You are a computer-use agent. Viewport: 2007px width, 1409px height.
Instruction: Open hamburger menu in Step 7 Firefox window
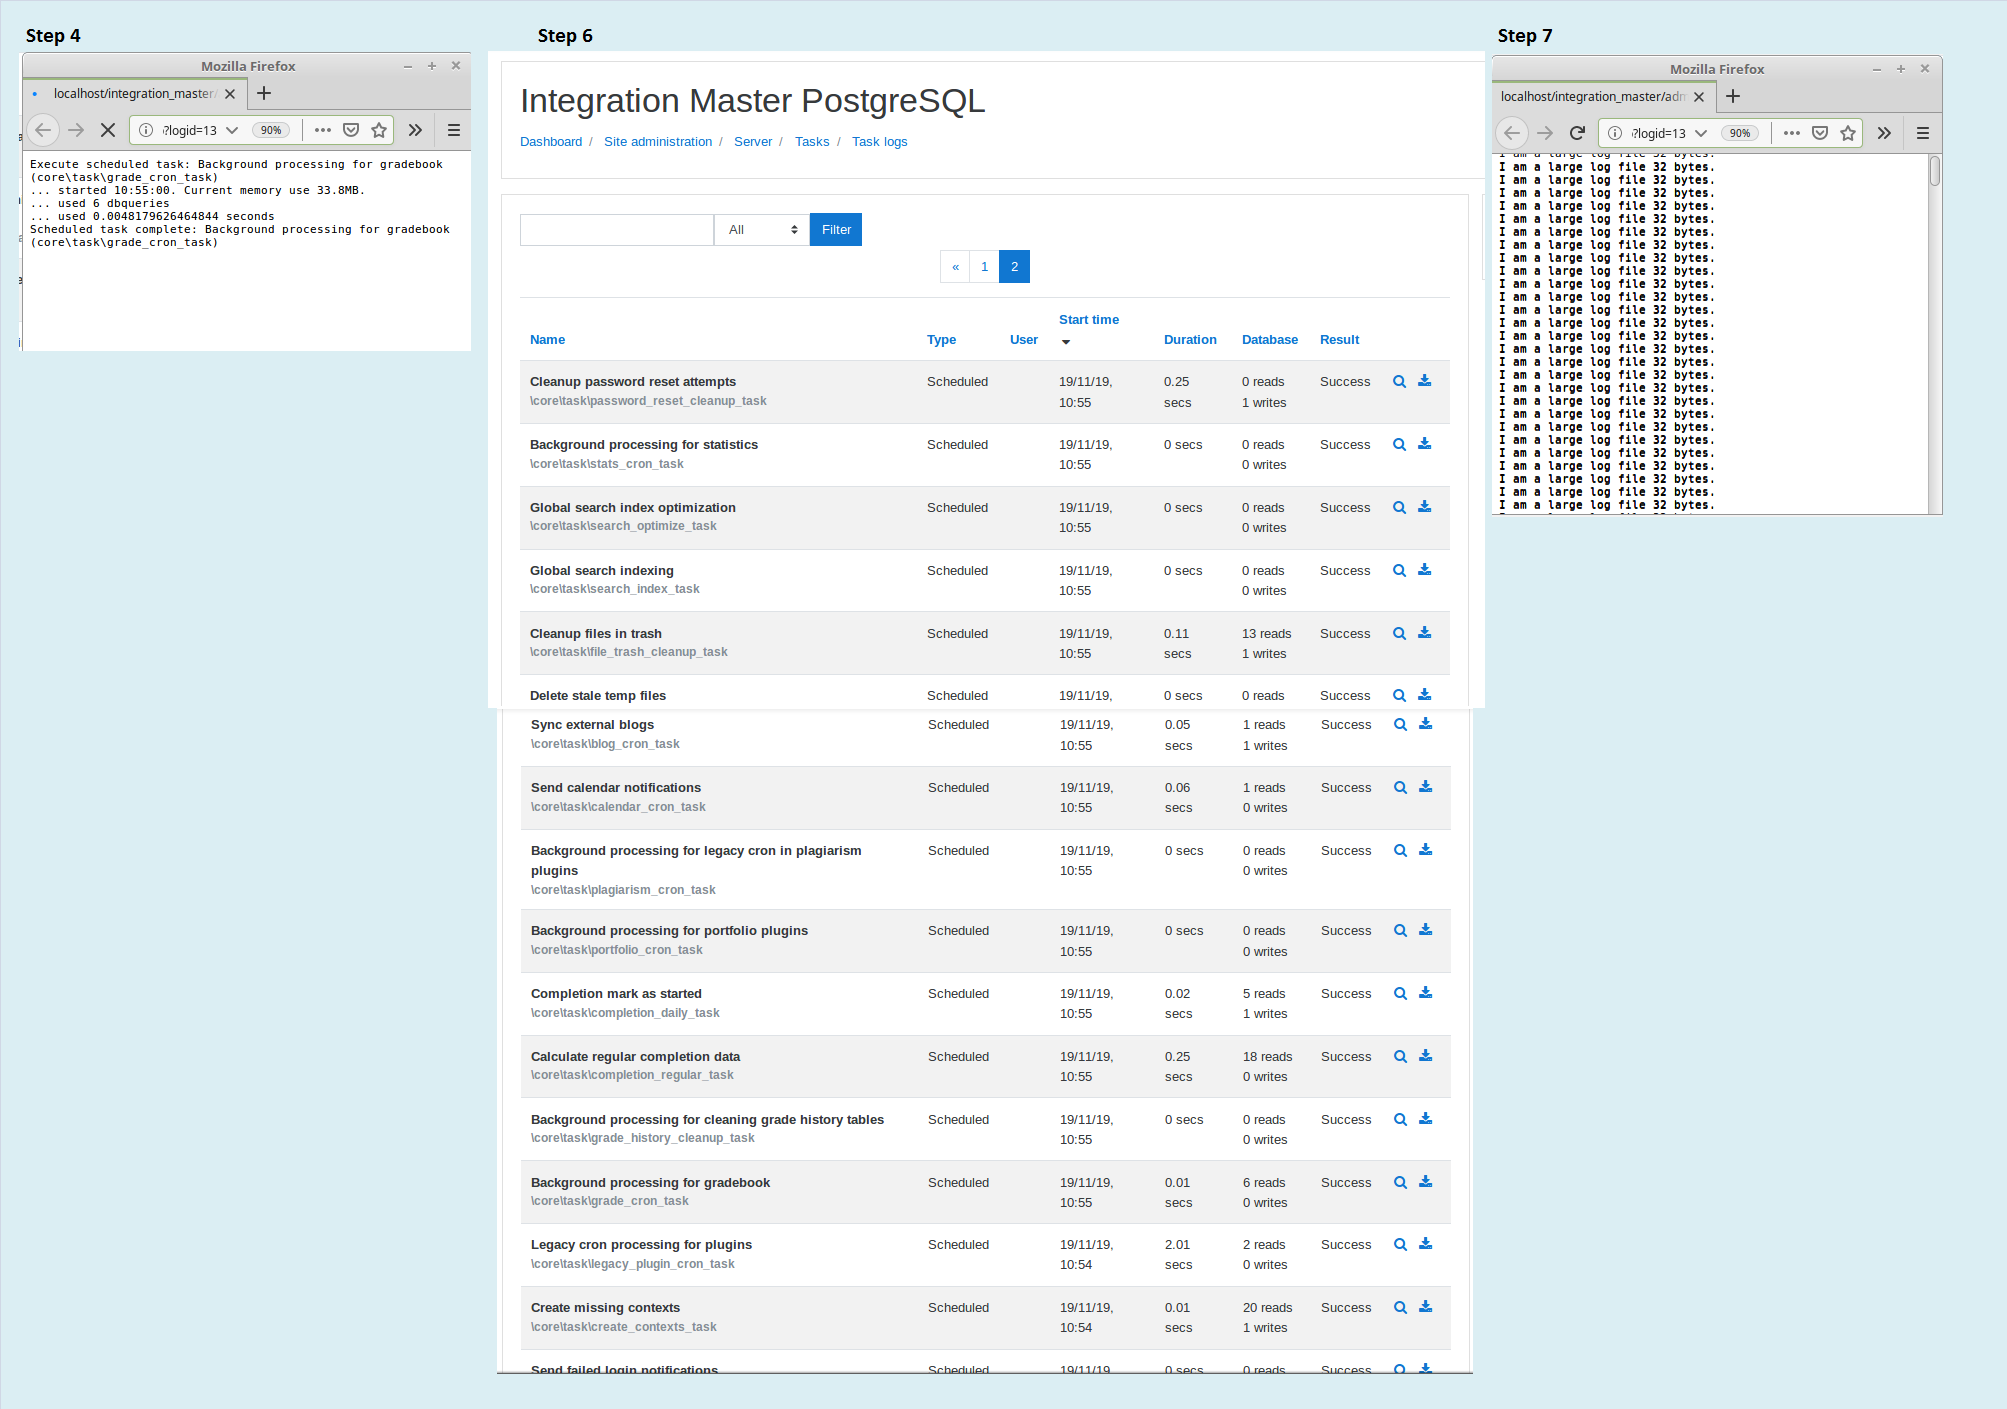click(1922, 133)
